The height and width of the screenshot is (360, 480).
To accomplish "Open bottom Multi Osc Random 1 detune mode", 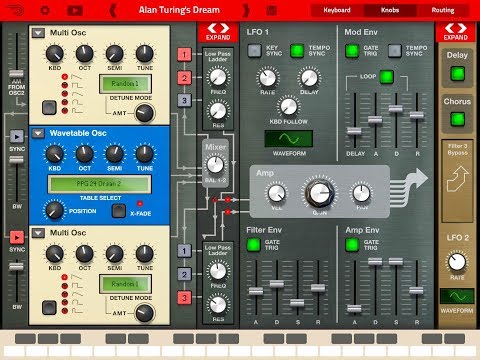I will click(125, 284).
